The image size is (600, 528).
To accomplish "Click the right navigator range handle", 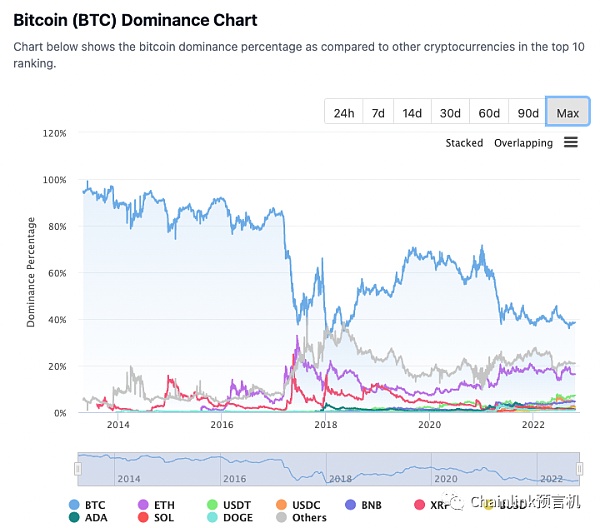I will [579, 469].
